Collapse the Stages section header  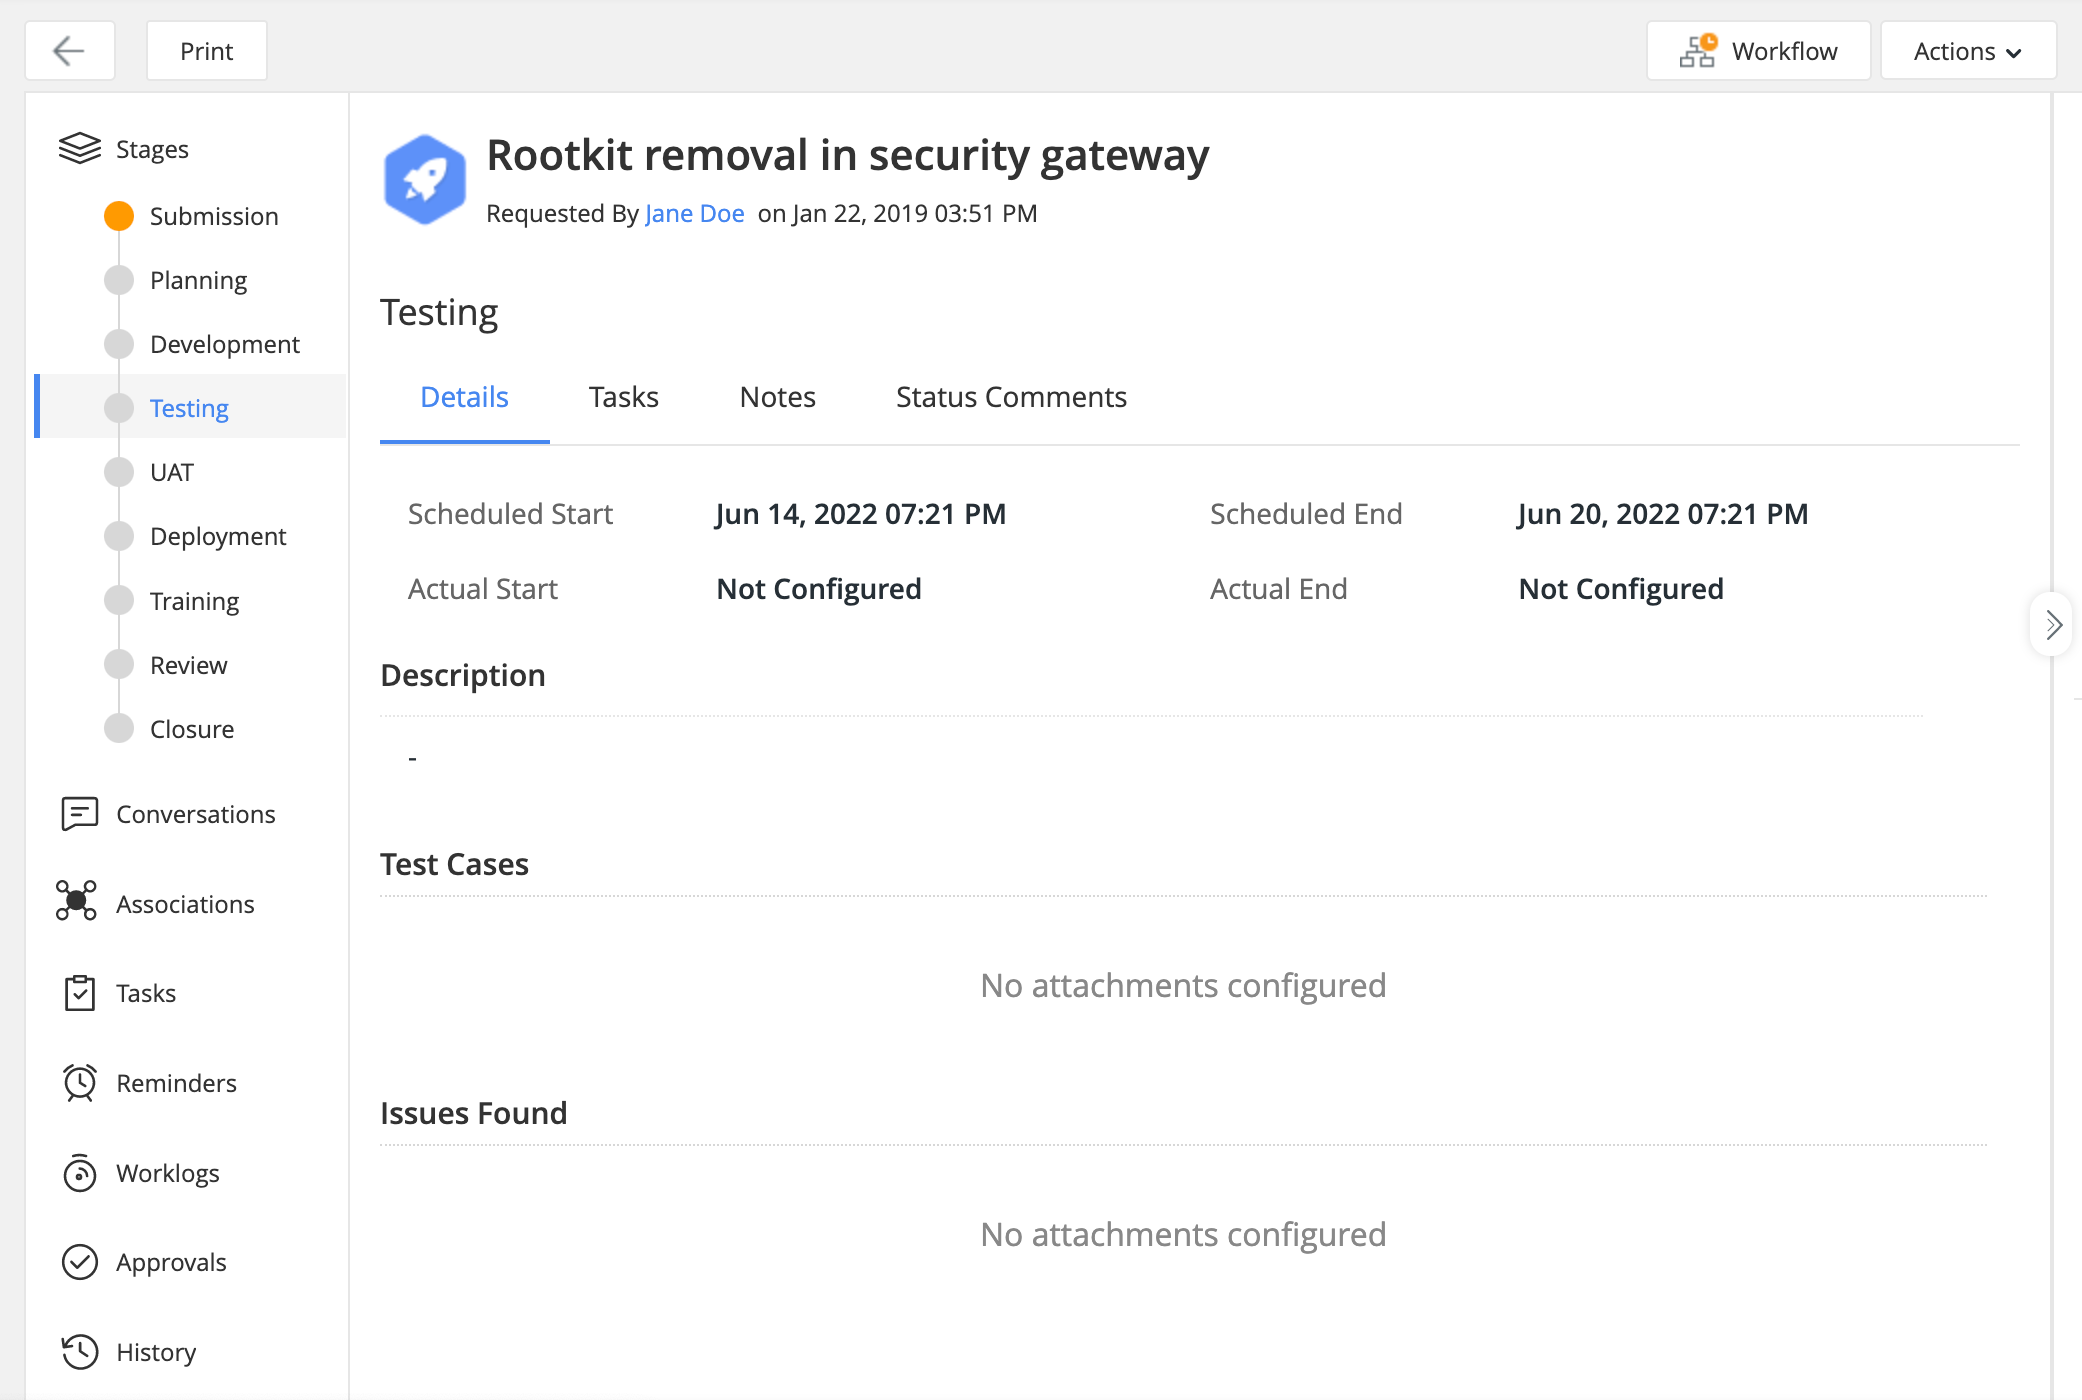152,149
